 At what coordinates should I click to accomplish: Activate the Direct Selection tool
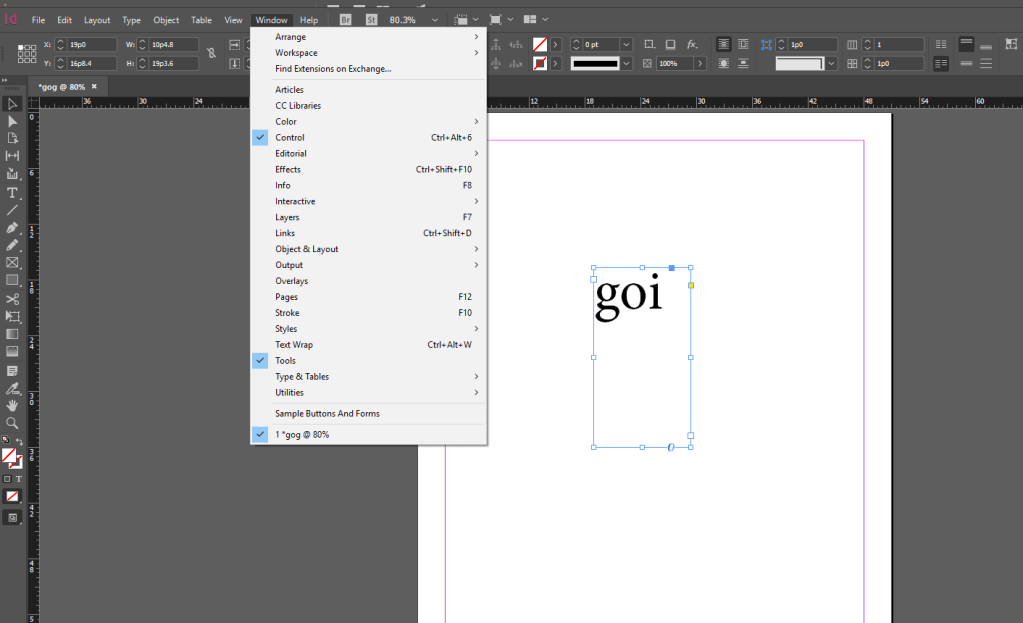tap(12, 121)
